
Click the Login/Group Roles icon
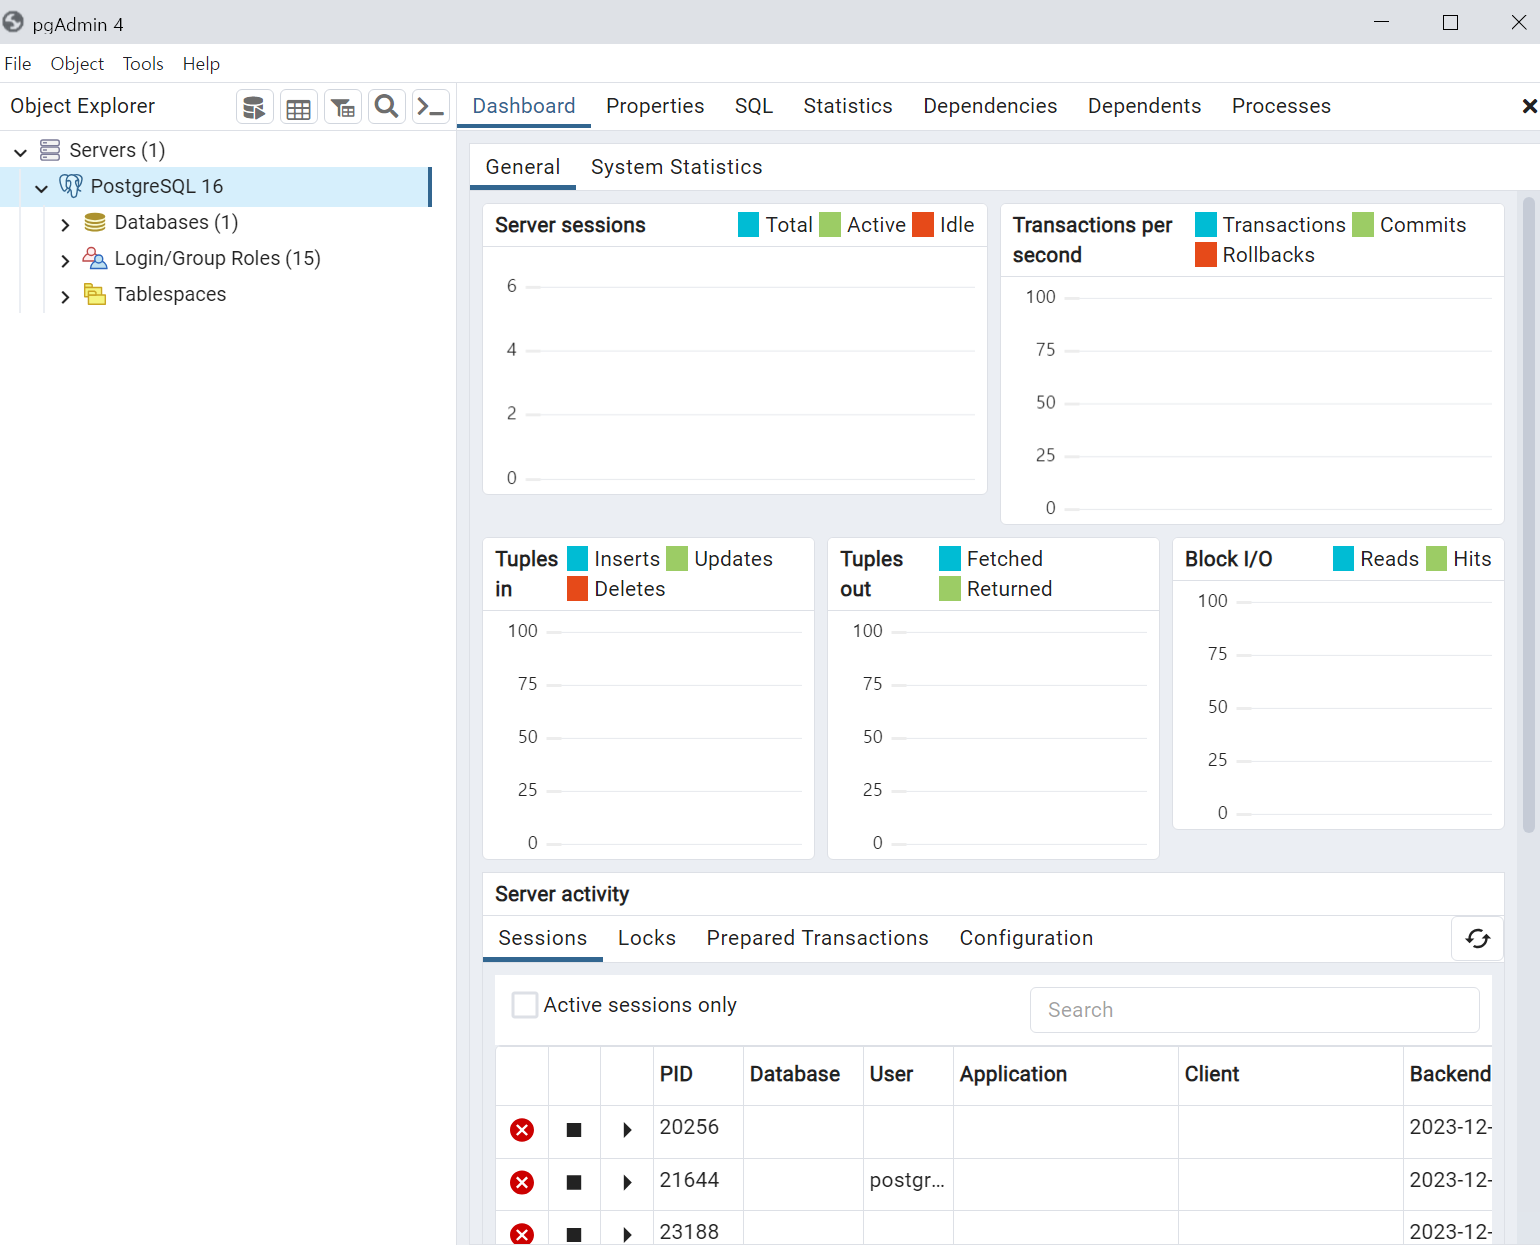click(95, 258)
